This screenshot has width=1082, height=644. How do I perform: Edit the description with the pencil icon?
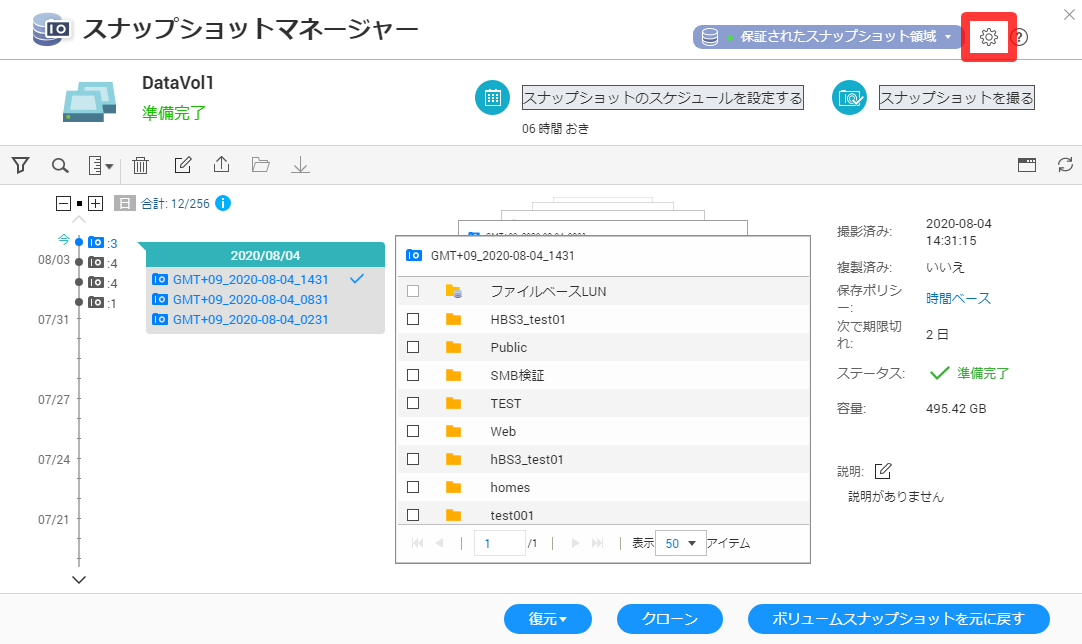[883, 471]
